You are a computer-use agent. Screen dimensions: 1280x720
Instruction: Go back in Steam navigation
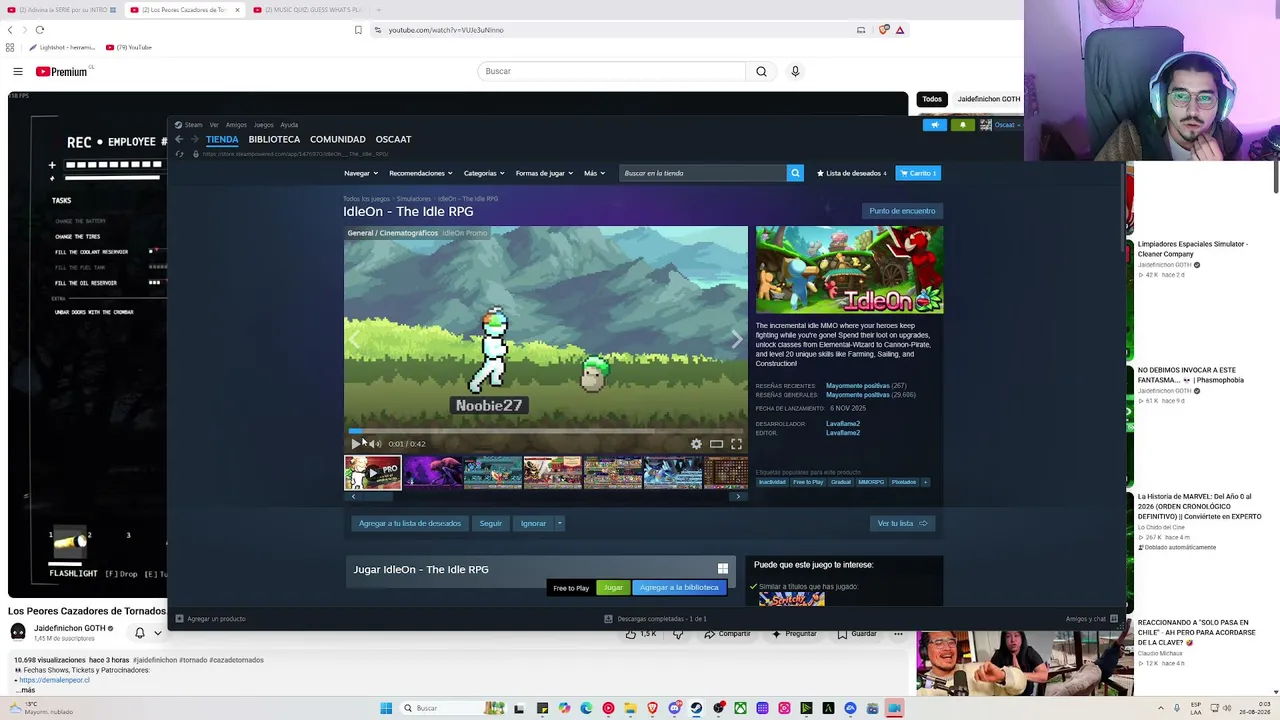[x=179, y=139]
